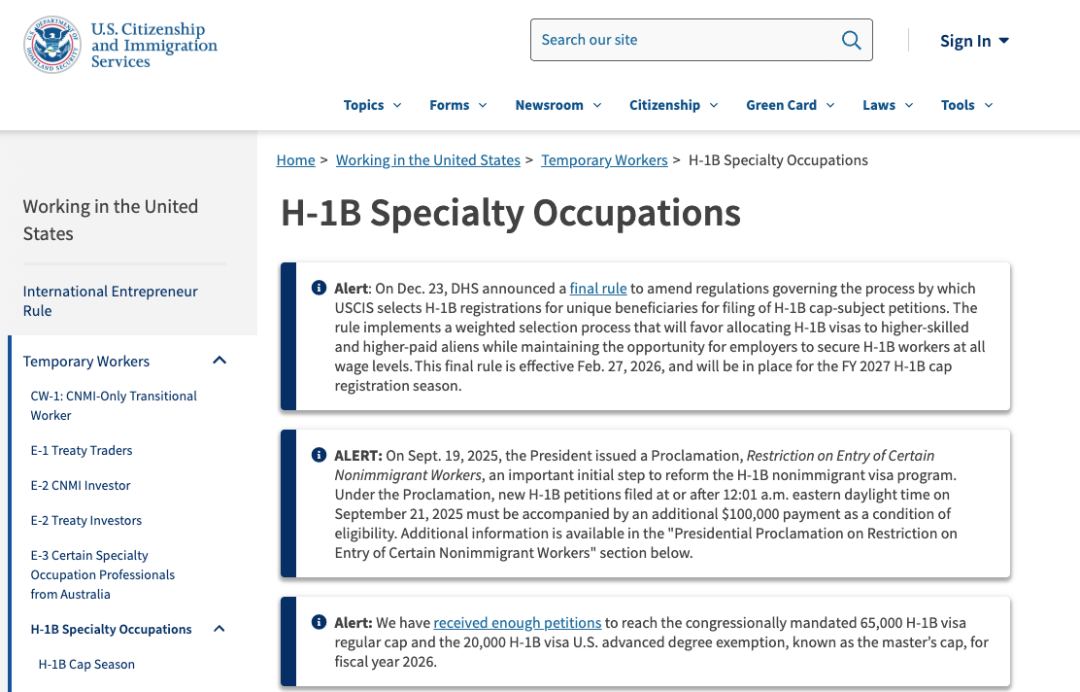Collapse the Temporary Workers sidebar section
Viewport: 1080px width, 692px height.
pyautogui.click(x=220, y=361)
